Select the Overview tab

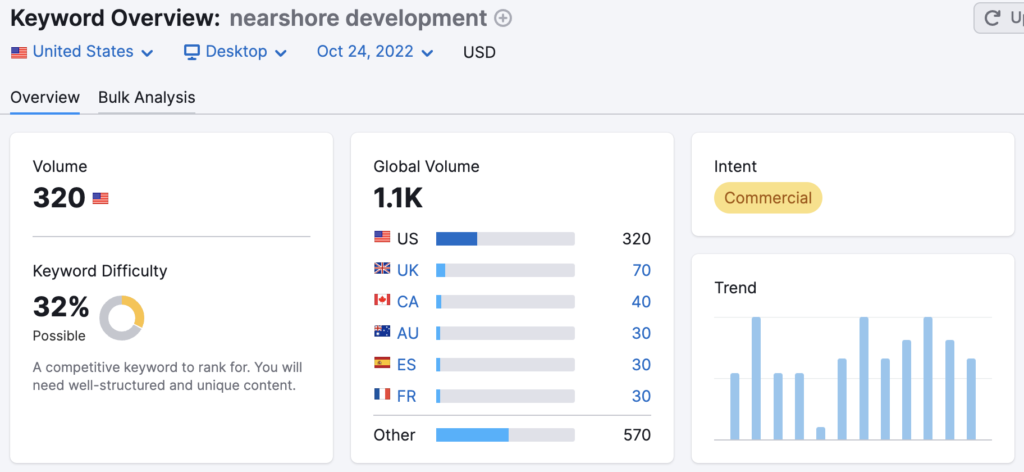[x=45, y=97]
